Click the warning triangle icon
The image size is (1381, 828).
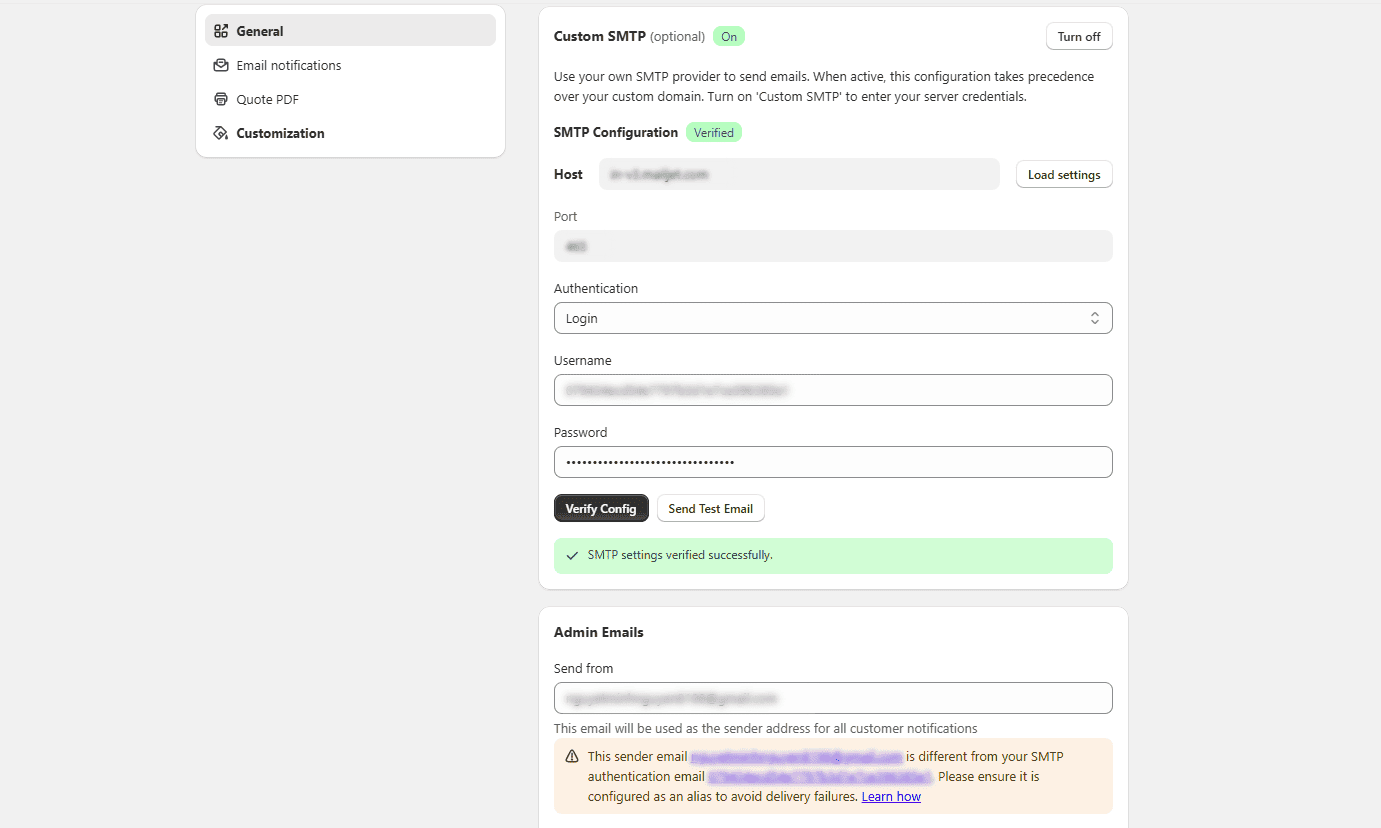coord(572,757)
